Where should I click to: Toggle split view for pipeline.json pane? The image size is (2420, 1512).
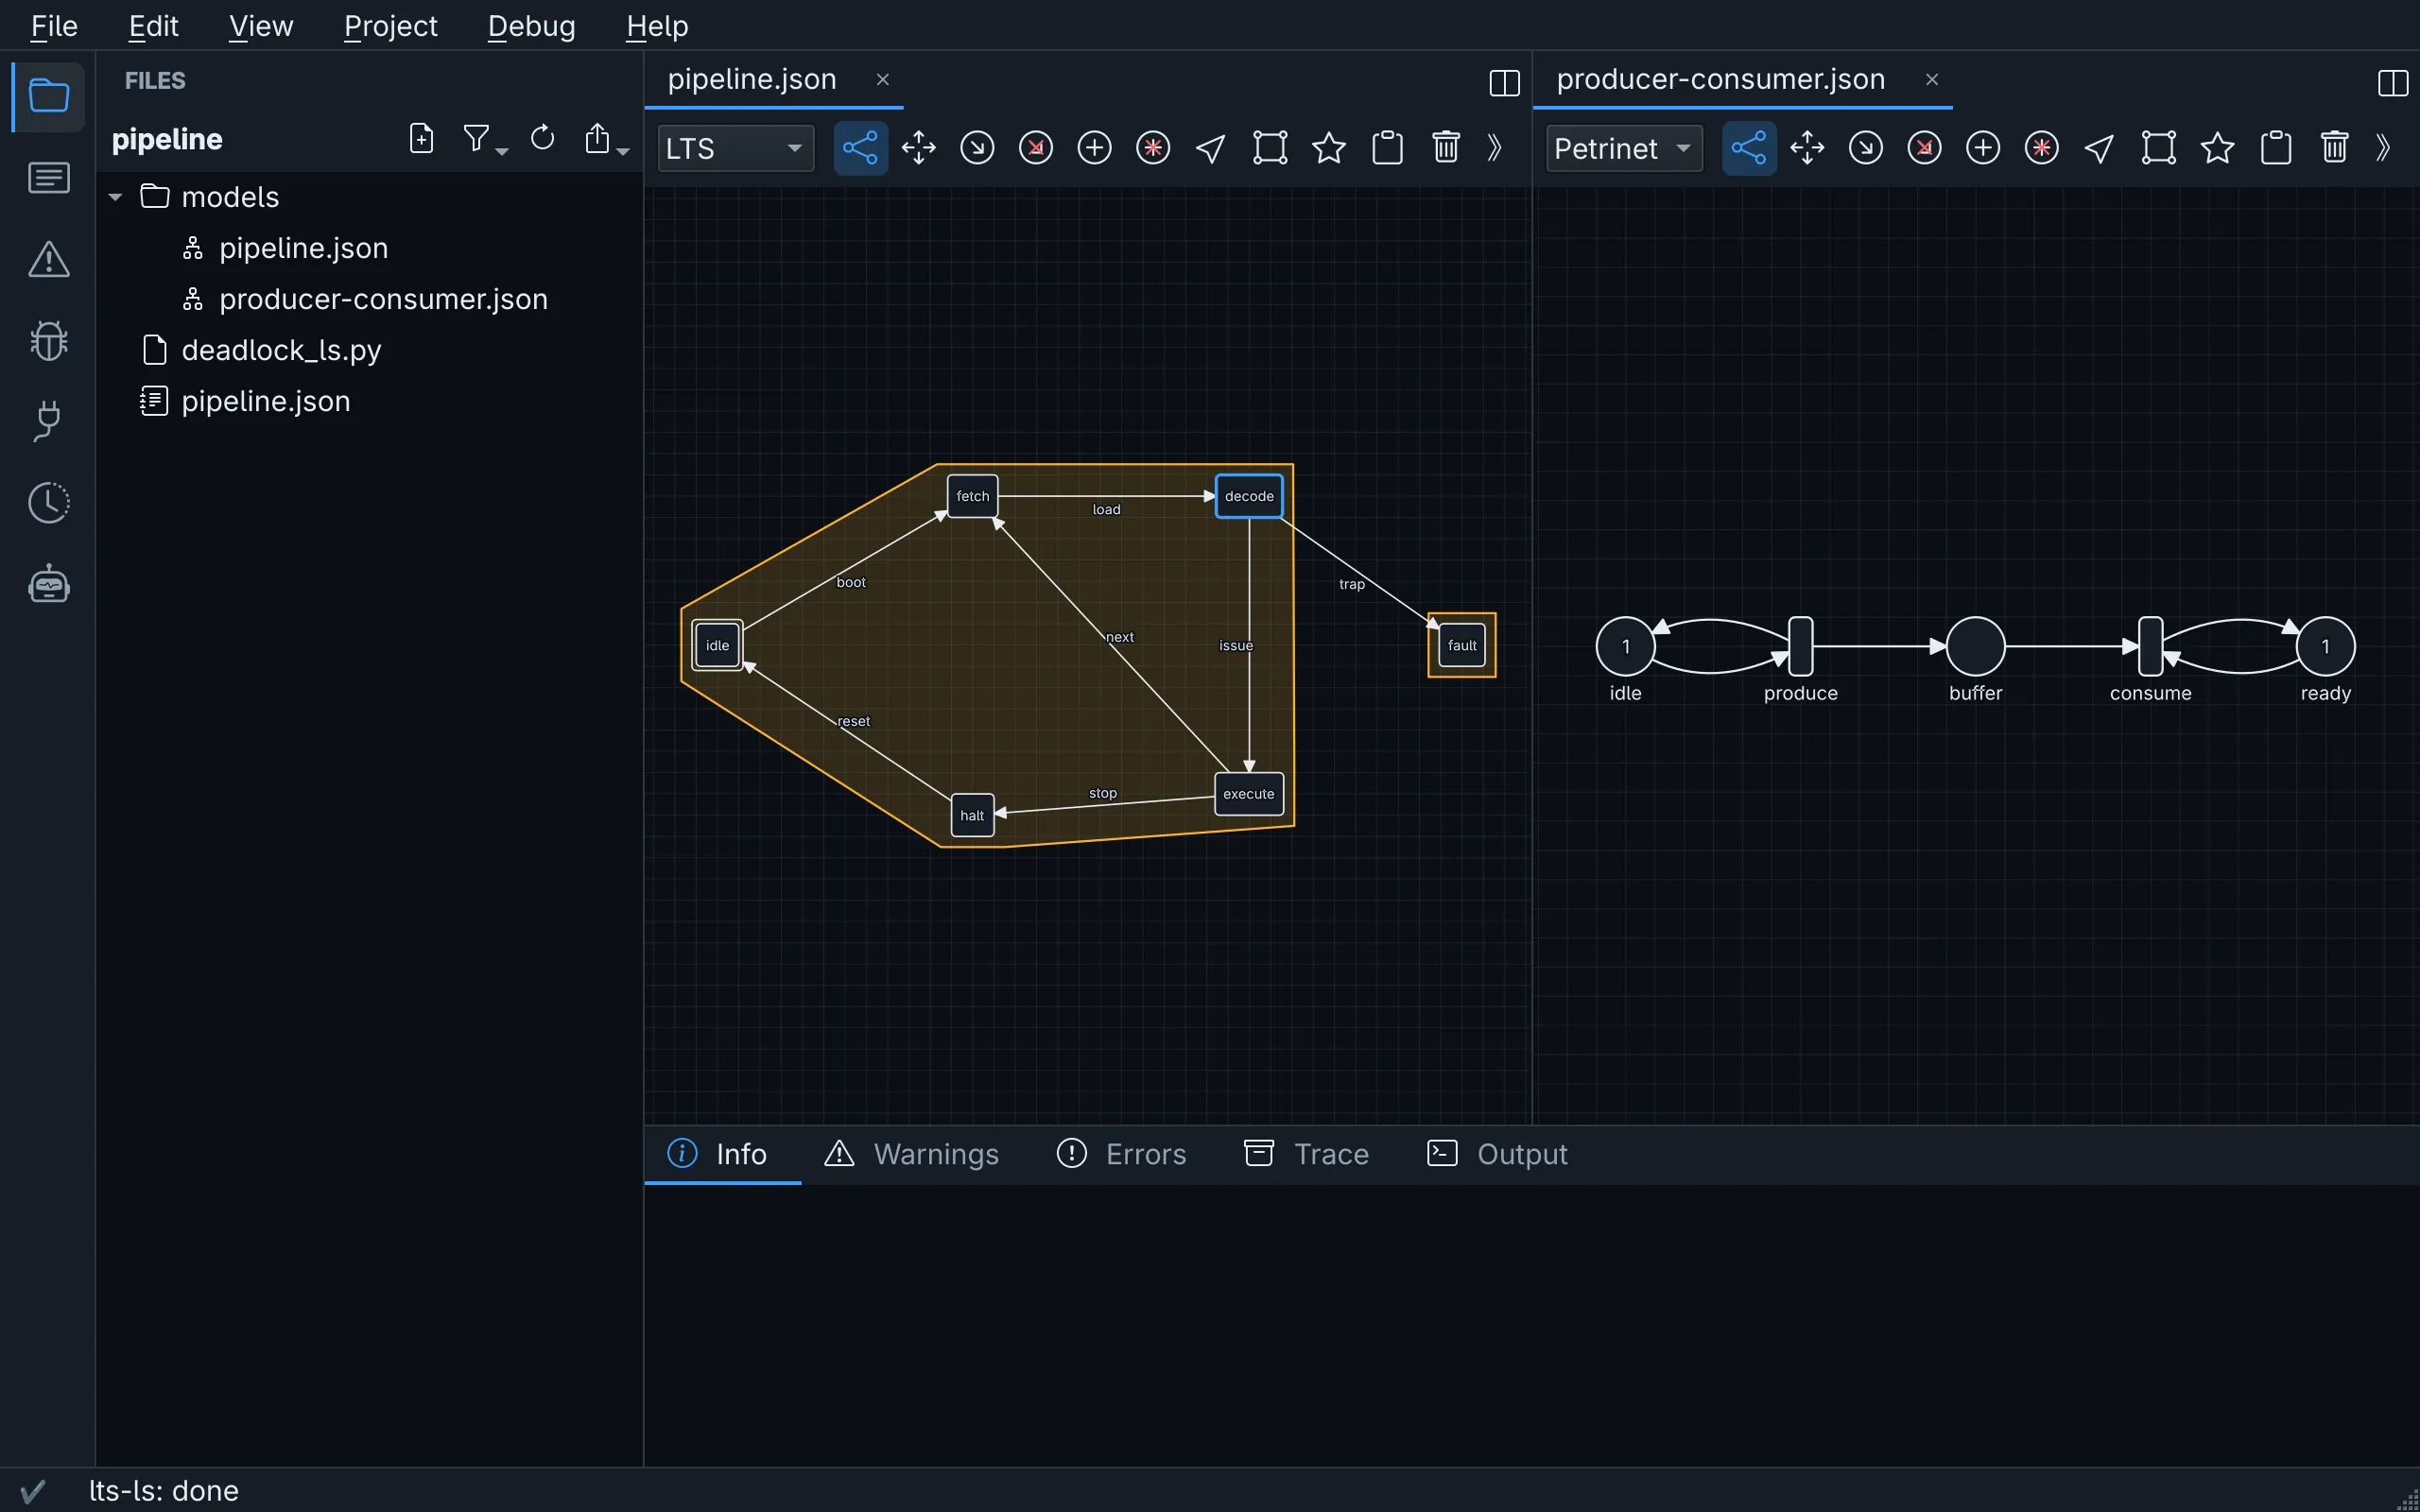click(x=1504, y=82)
